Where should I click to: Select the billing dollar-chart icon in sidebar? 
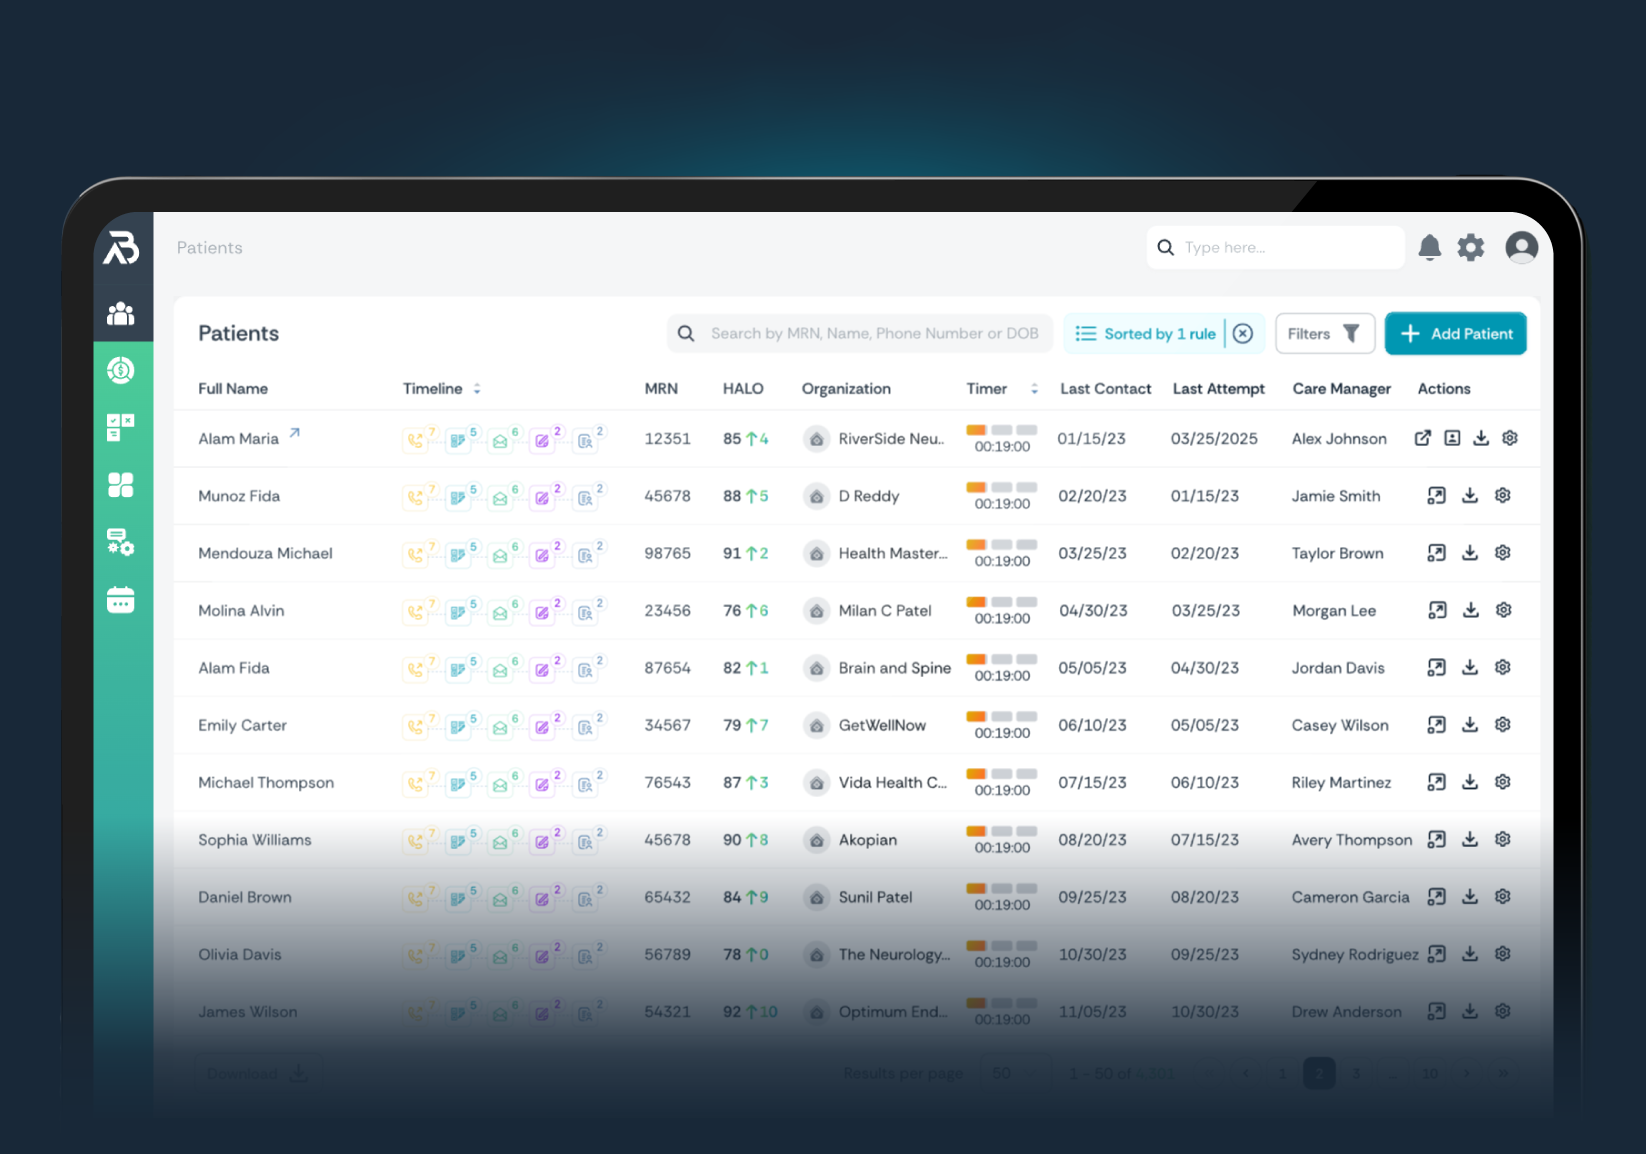coord(121,370)
